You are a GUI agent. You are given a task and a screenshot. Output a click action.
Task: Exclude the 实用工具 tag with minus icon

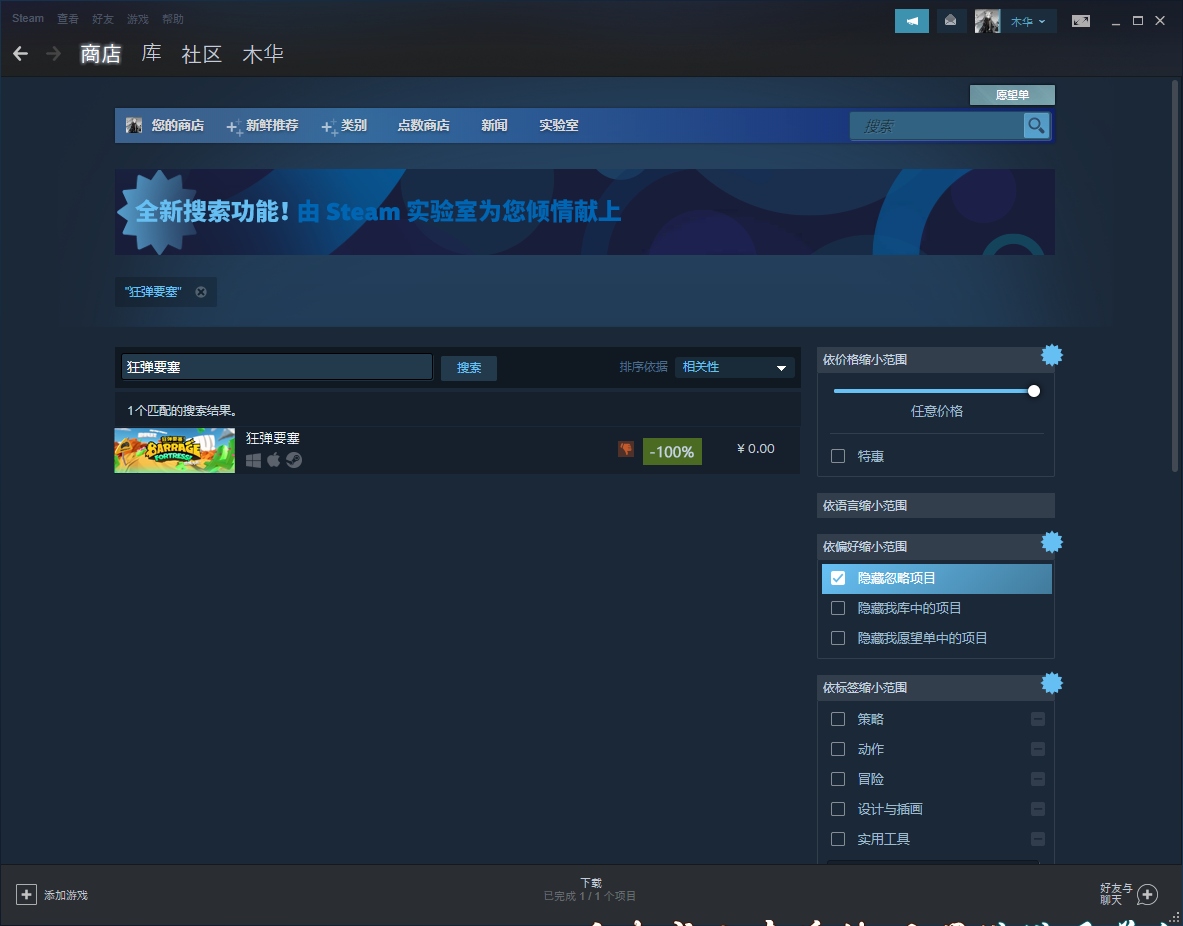coord(1037,839)
